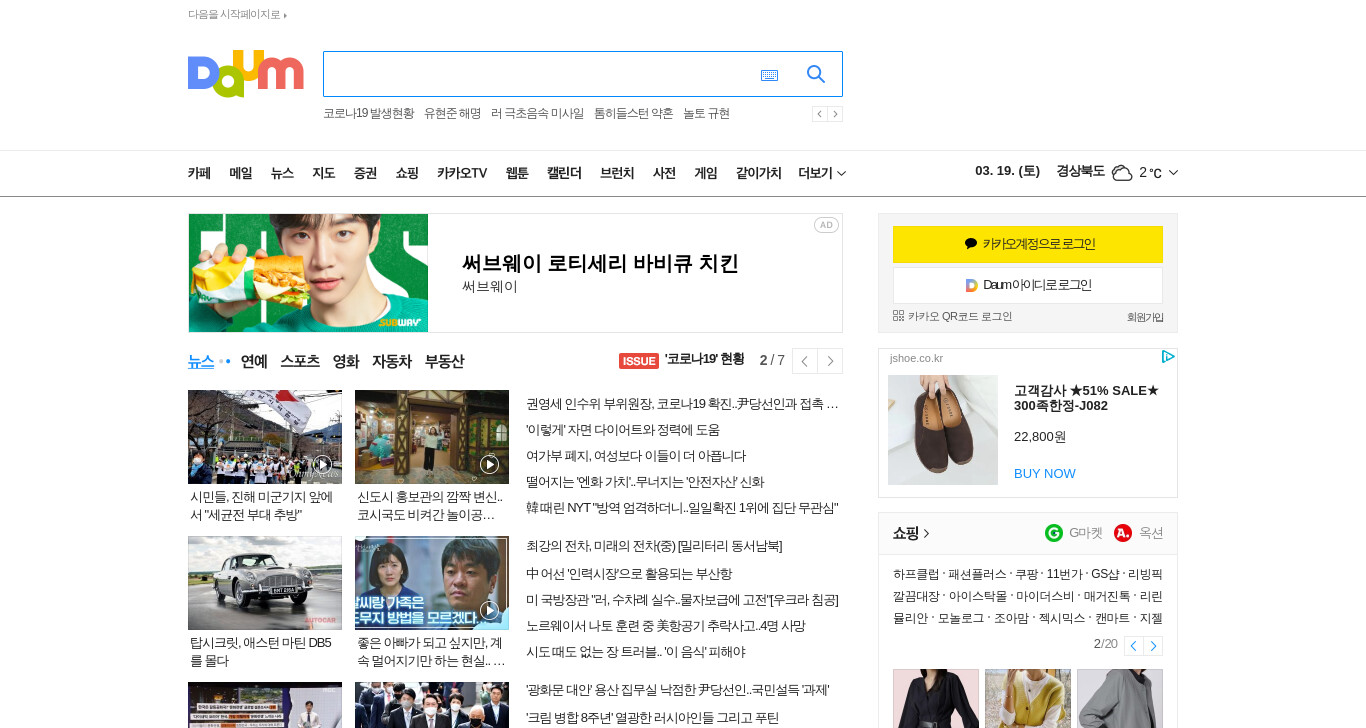Open 메일 in navigation bar
Image resolution: width=1366 pixels, height=728 pixels.
point(240,173)
